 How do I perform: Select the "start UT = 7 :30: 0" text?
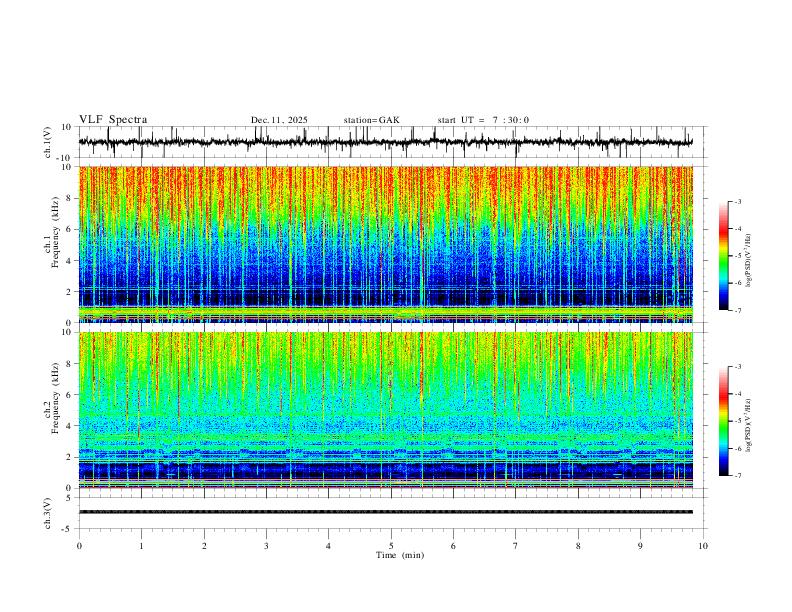(x=483, y=120)
